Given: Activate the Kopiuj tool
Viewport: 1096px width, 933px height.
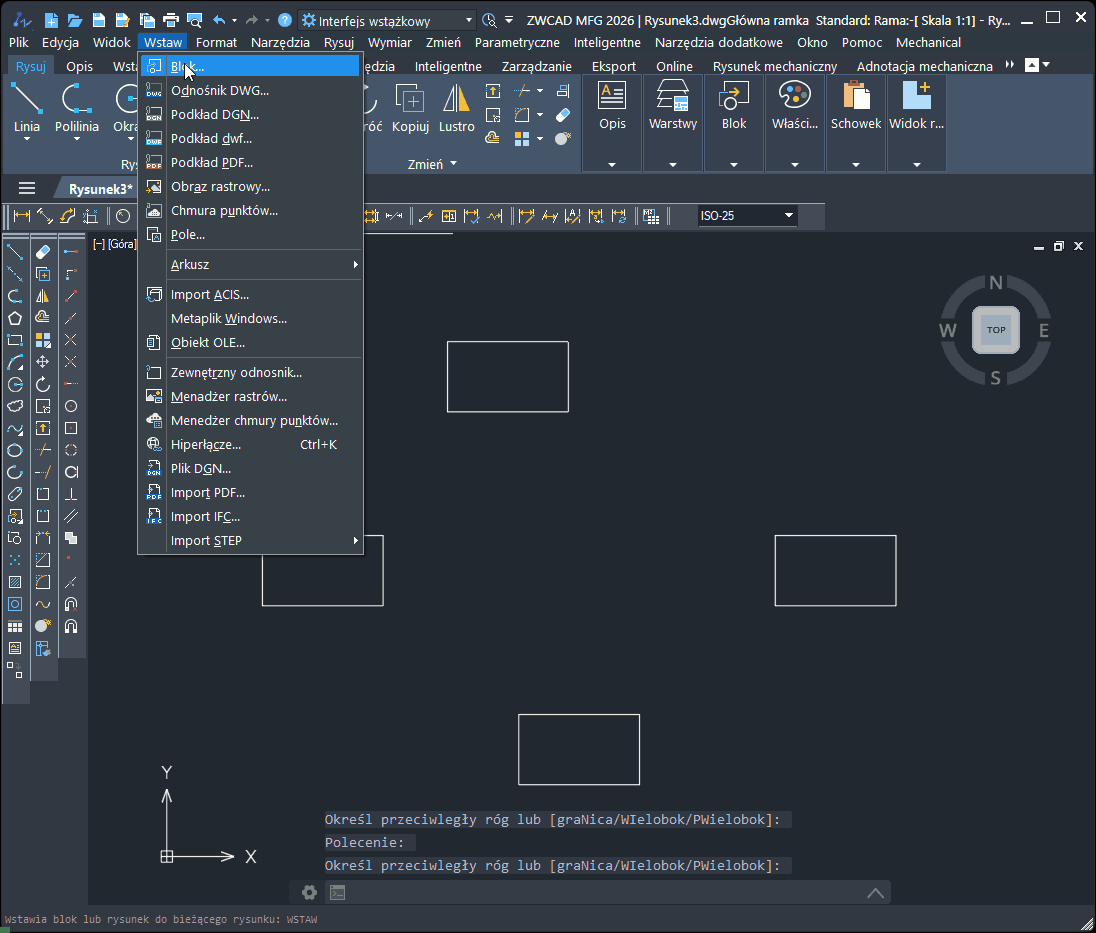Looking at the screenshot, I should coord(411,110).
